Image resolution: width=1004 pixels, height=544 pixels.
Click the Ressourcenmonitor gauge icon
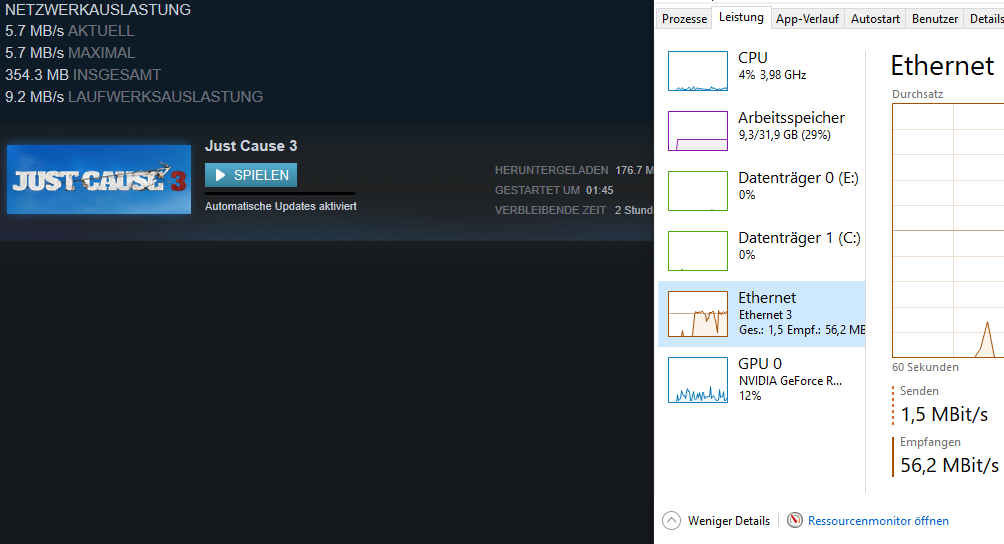(795, 520)
